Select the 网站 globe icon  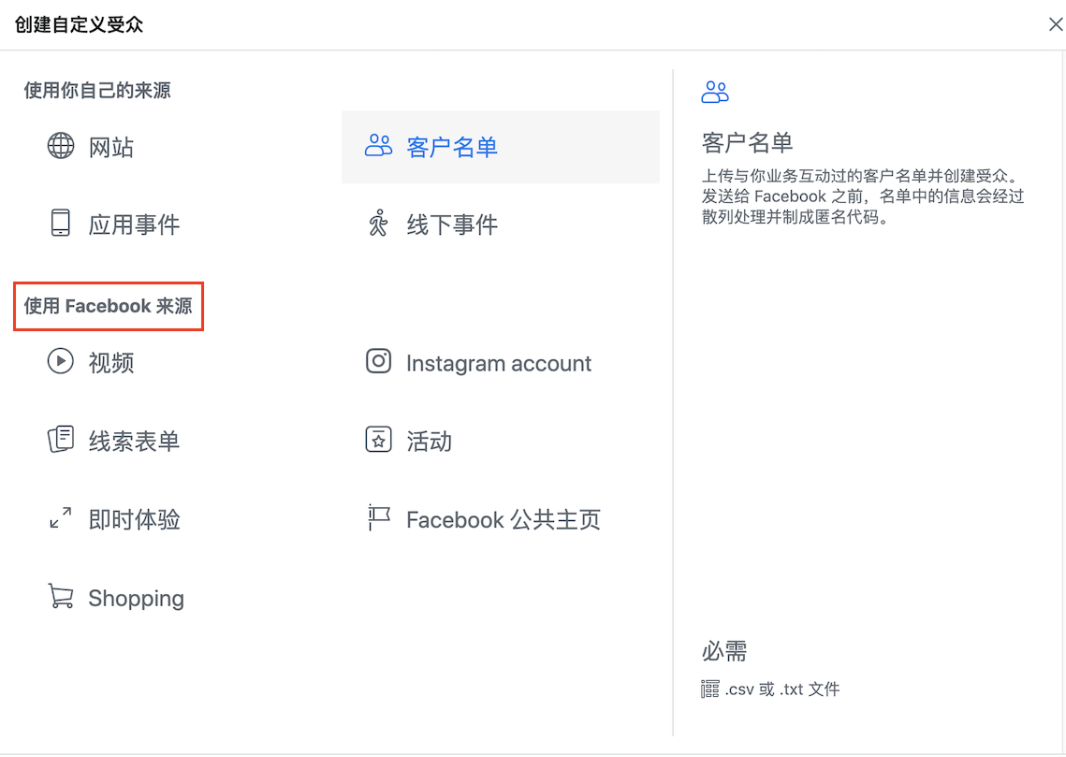point(61,146)
